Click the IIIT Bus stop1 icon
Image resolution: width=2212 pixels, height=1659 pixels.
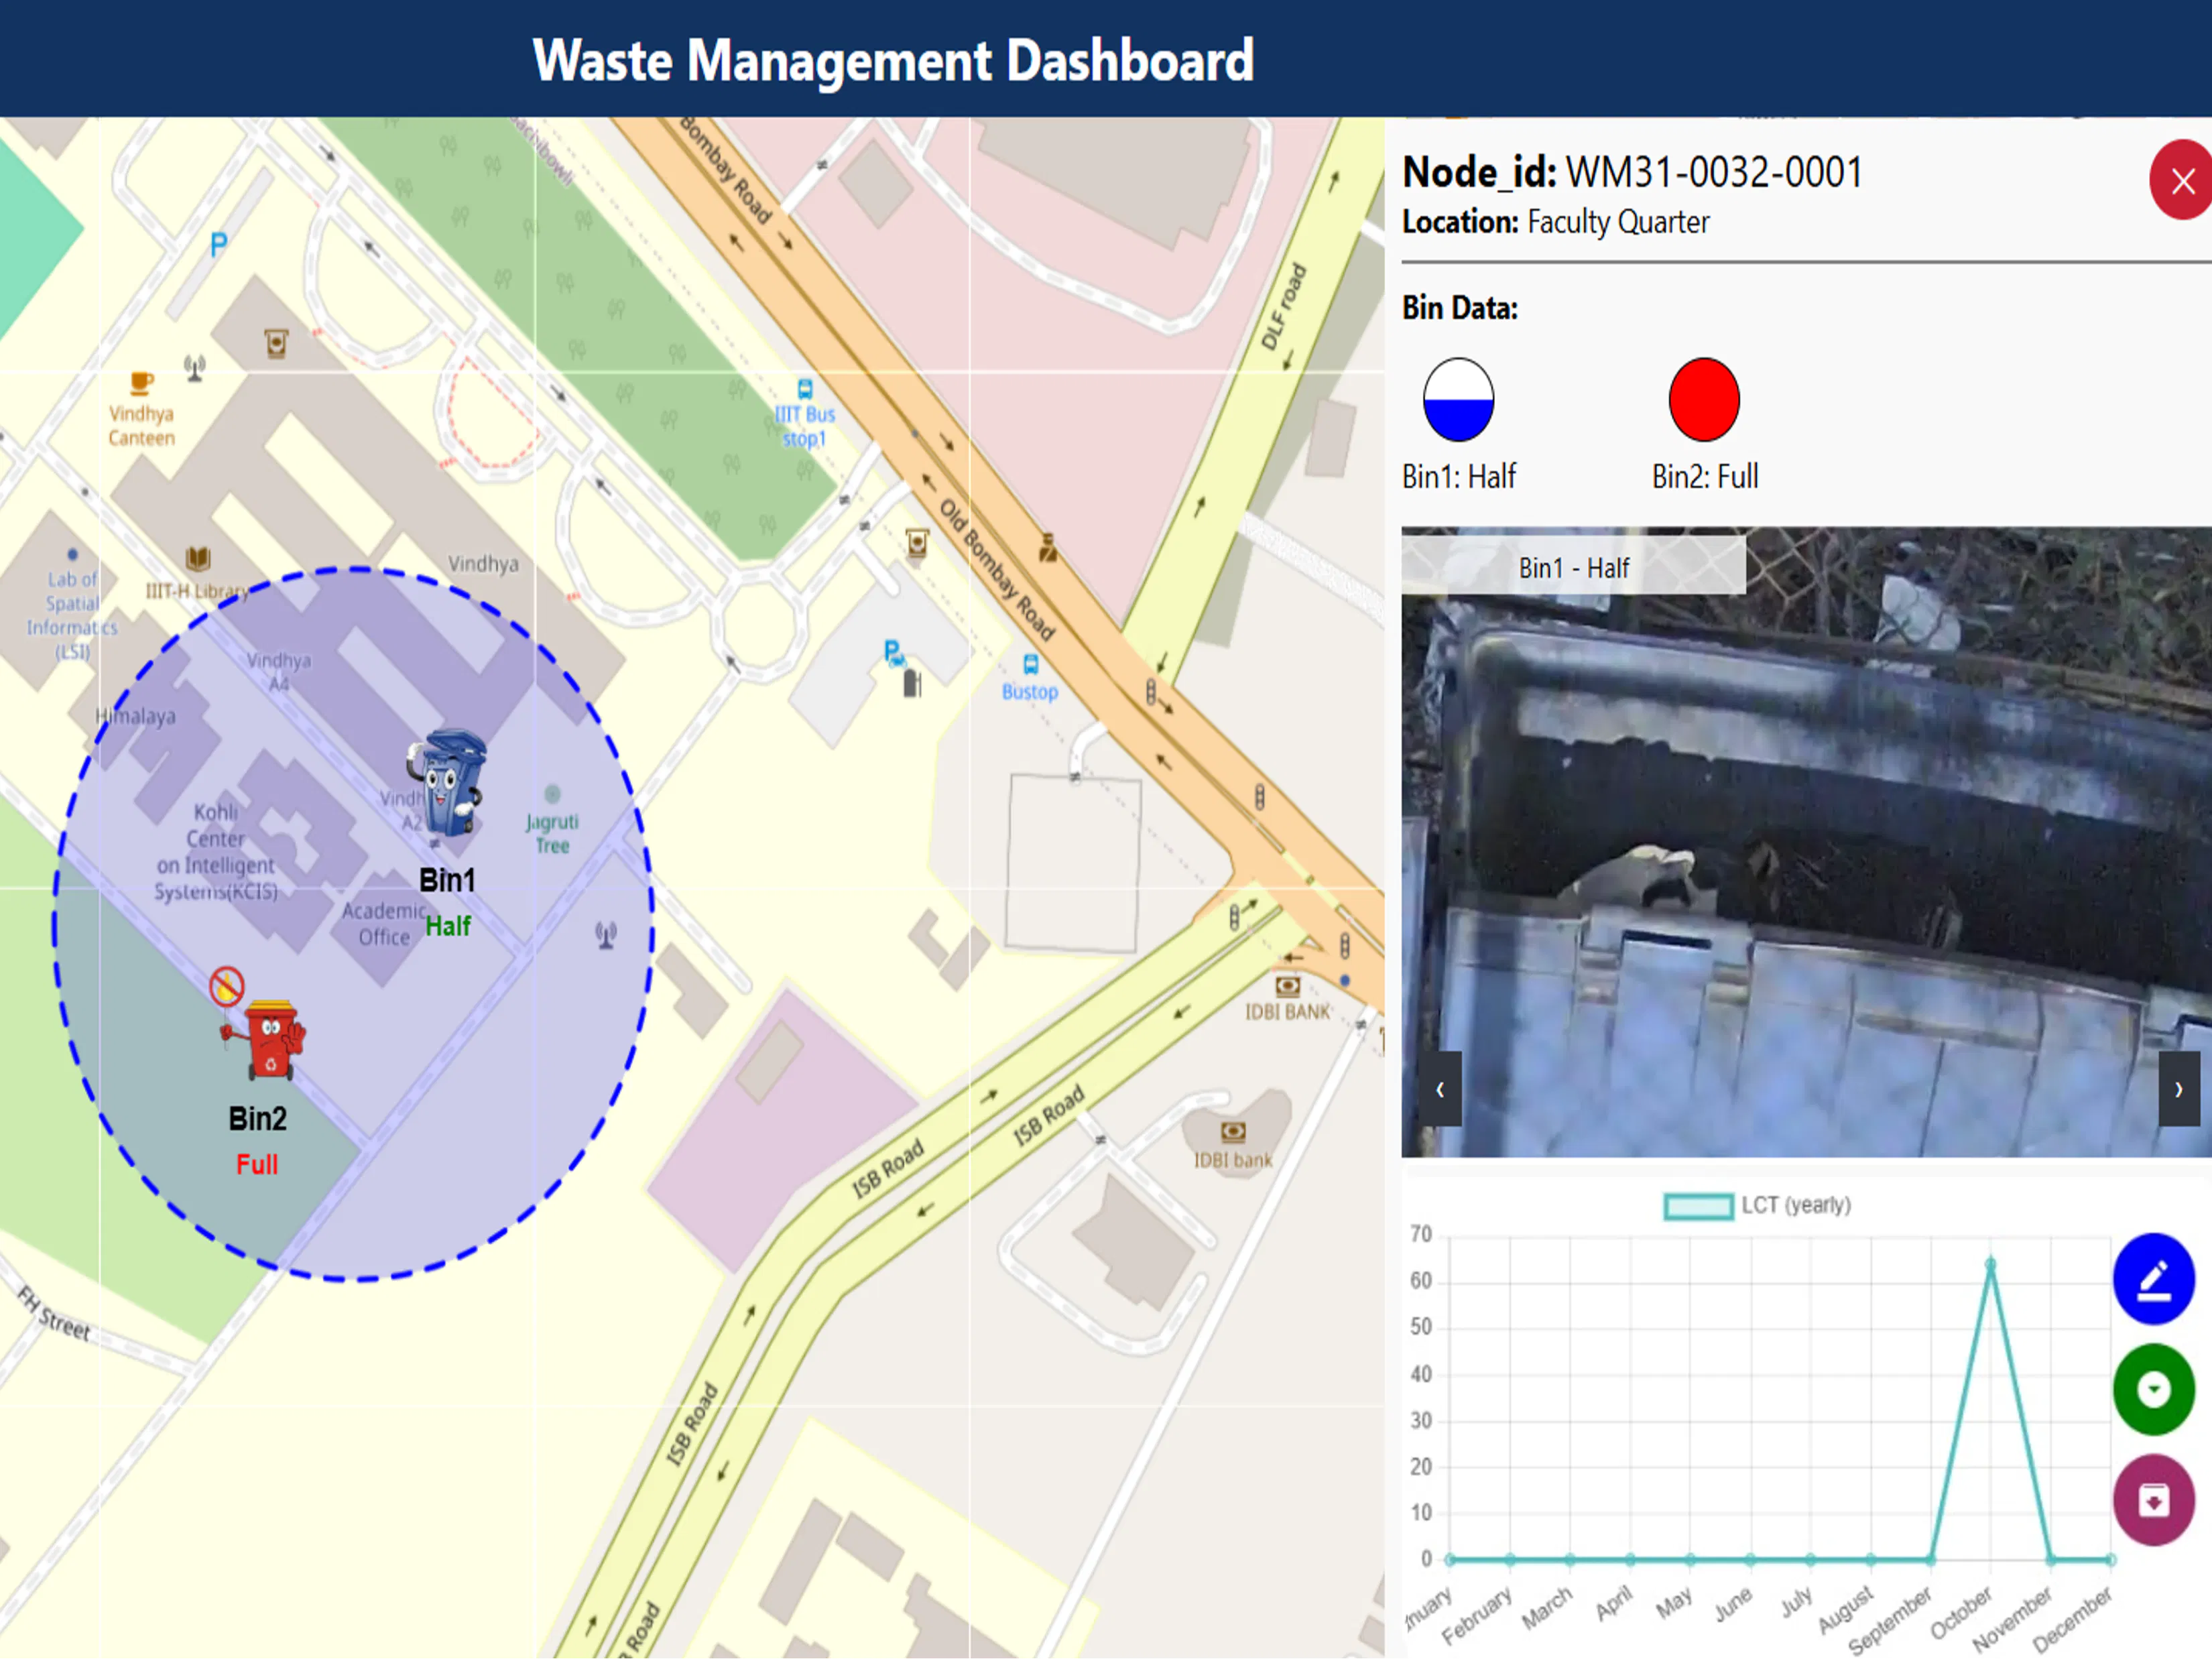tap(805, 389)
